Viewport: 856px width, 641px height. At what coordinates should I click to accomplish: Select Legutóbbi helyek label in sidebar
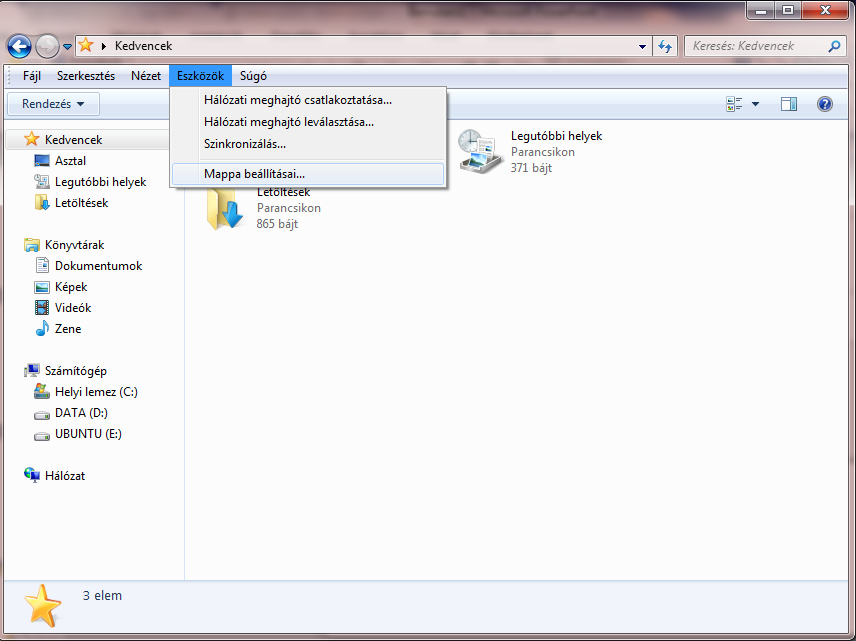100,182
